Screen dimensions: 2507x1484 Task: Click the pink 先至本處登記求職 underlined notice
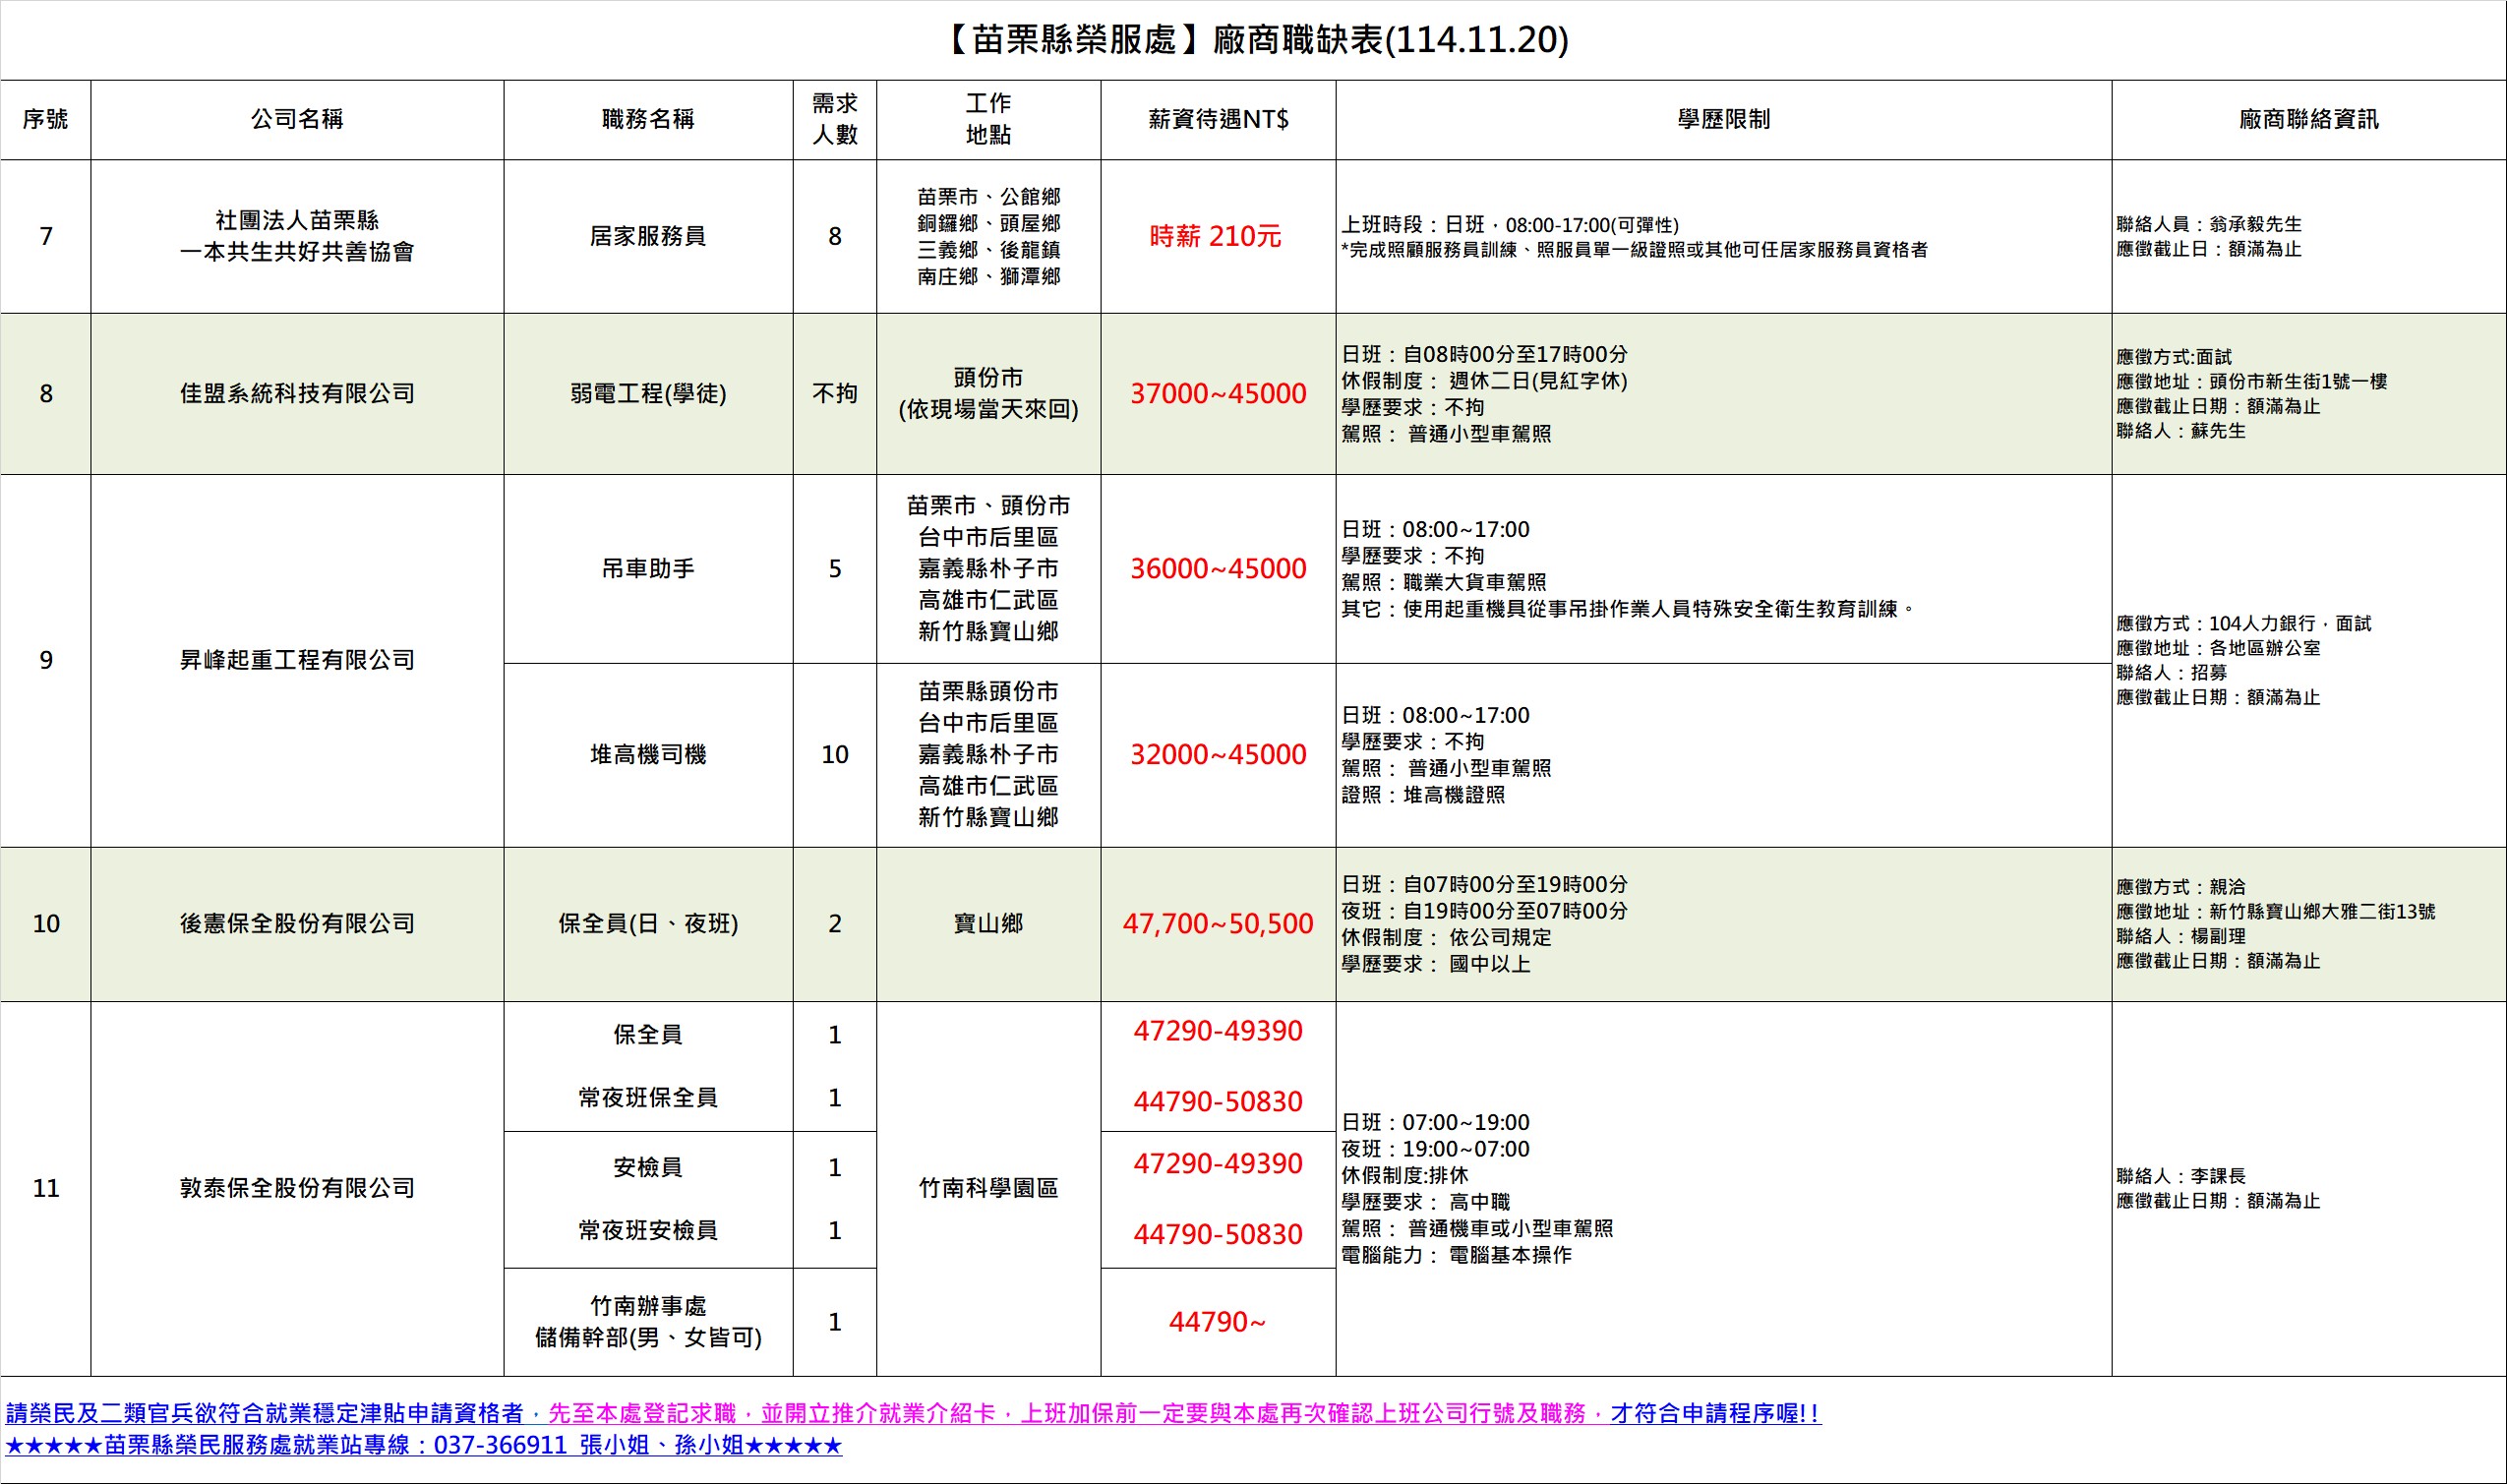pyautogui.click(x=640, y=1413)
